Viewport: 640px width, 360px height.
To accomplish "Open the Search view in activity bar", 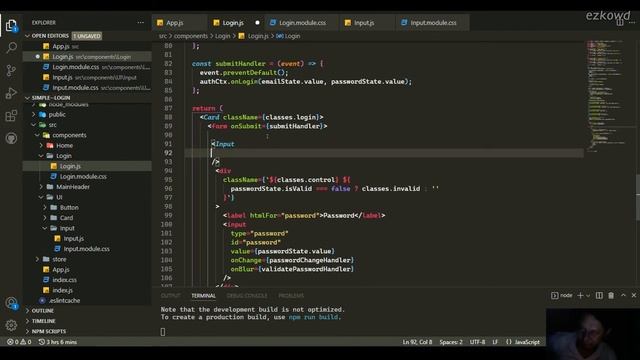I will (11, 48).
